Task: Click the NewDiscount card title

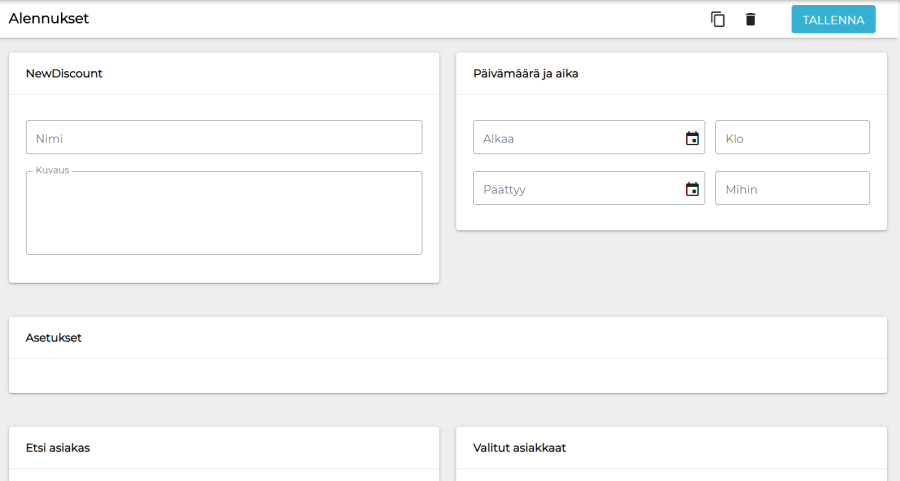Action: (64, 73)
